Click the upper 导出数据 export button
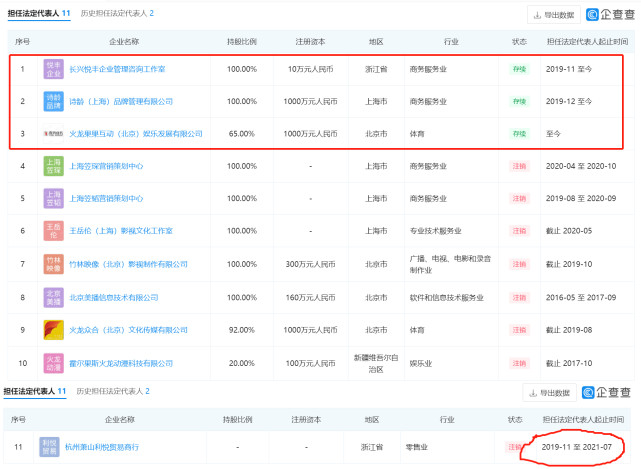 coord(554,15)
